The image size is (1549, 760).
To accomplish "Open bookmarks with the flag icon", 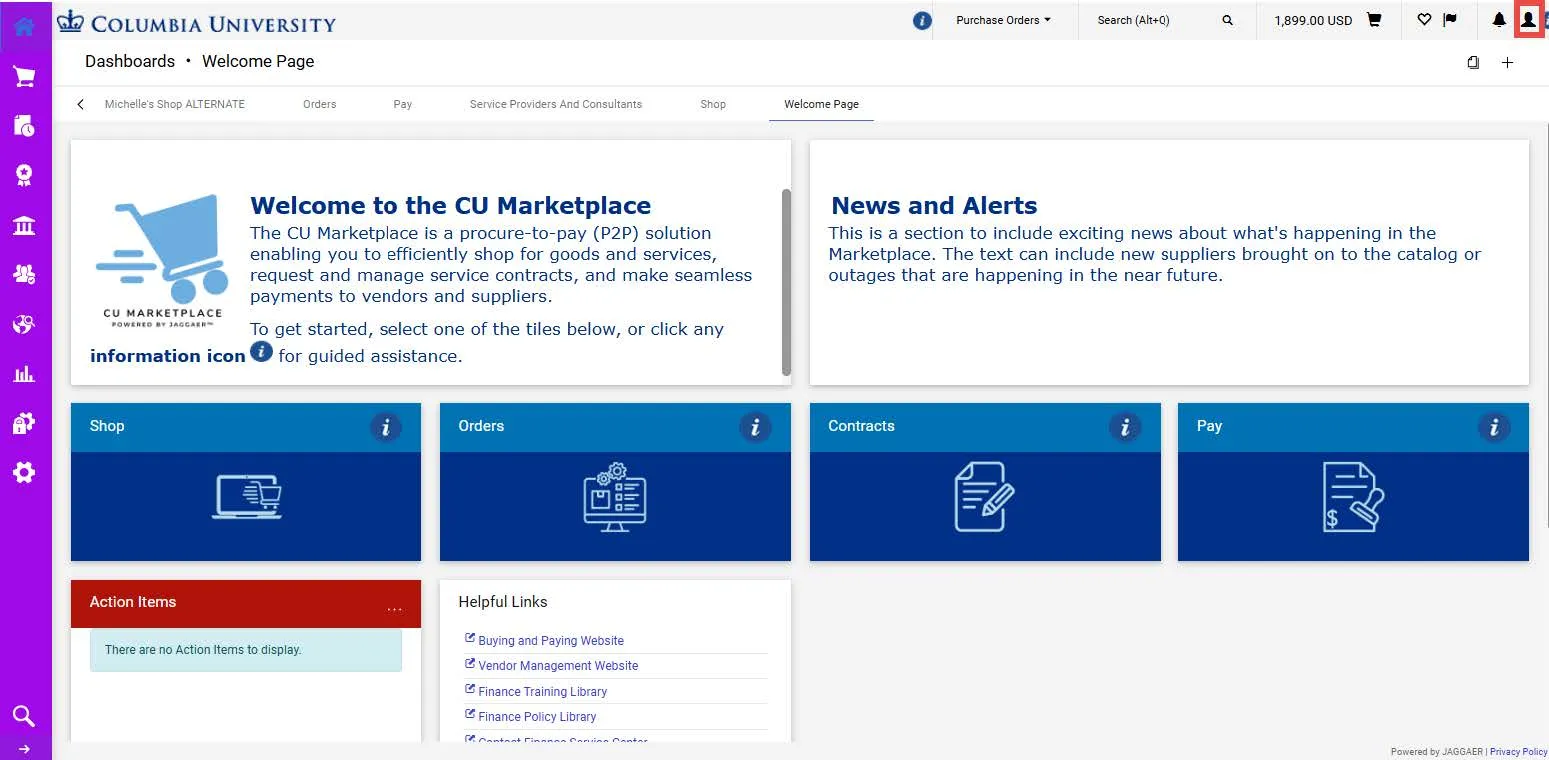I will 1450,20.
